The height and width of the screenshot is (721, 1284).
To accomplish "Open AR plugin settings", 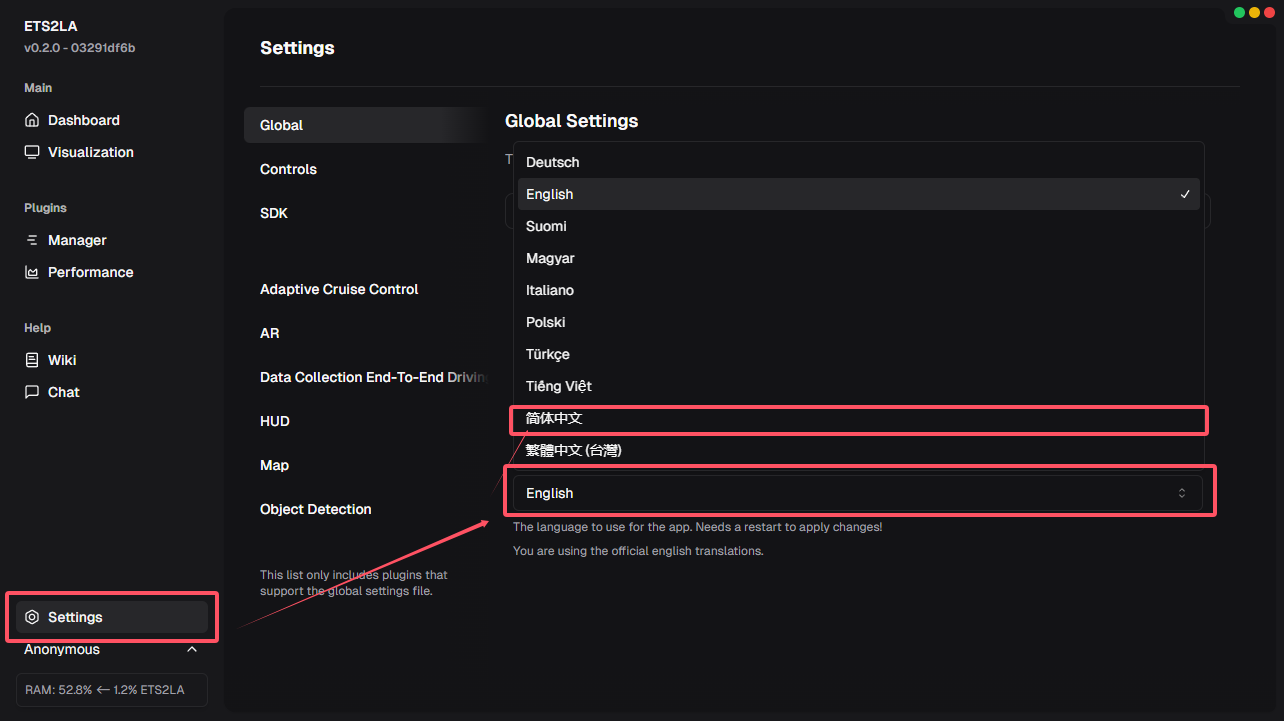I will click(x=366, y=333).
